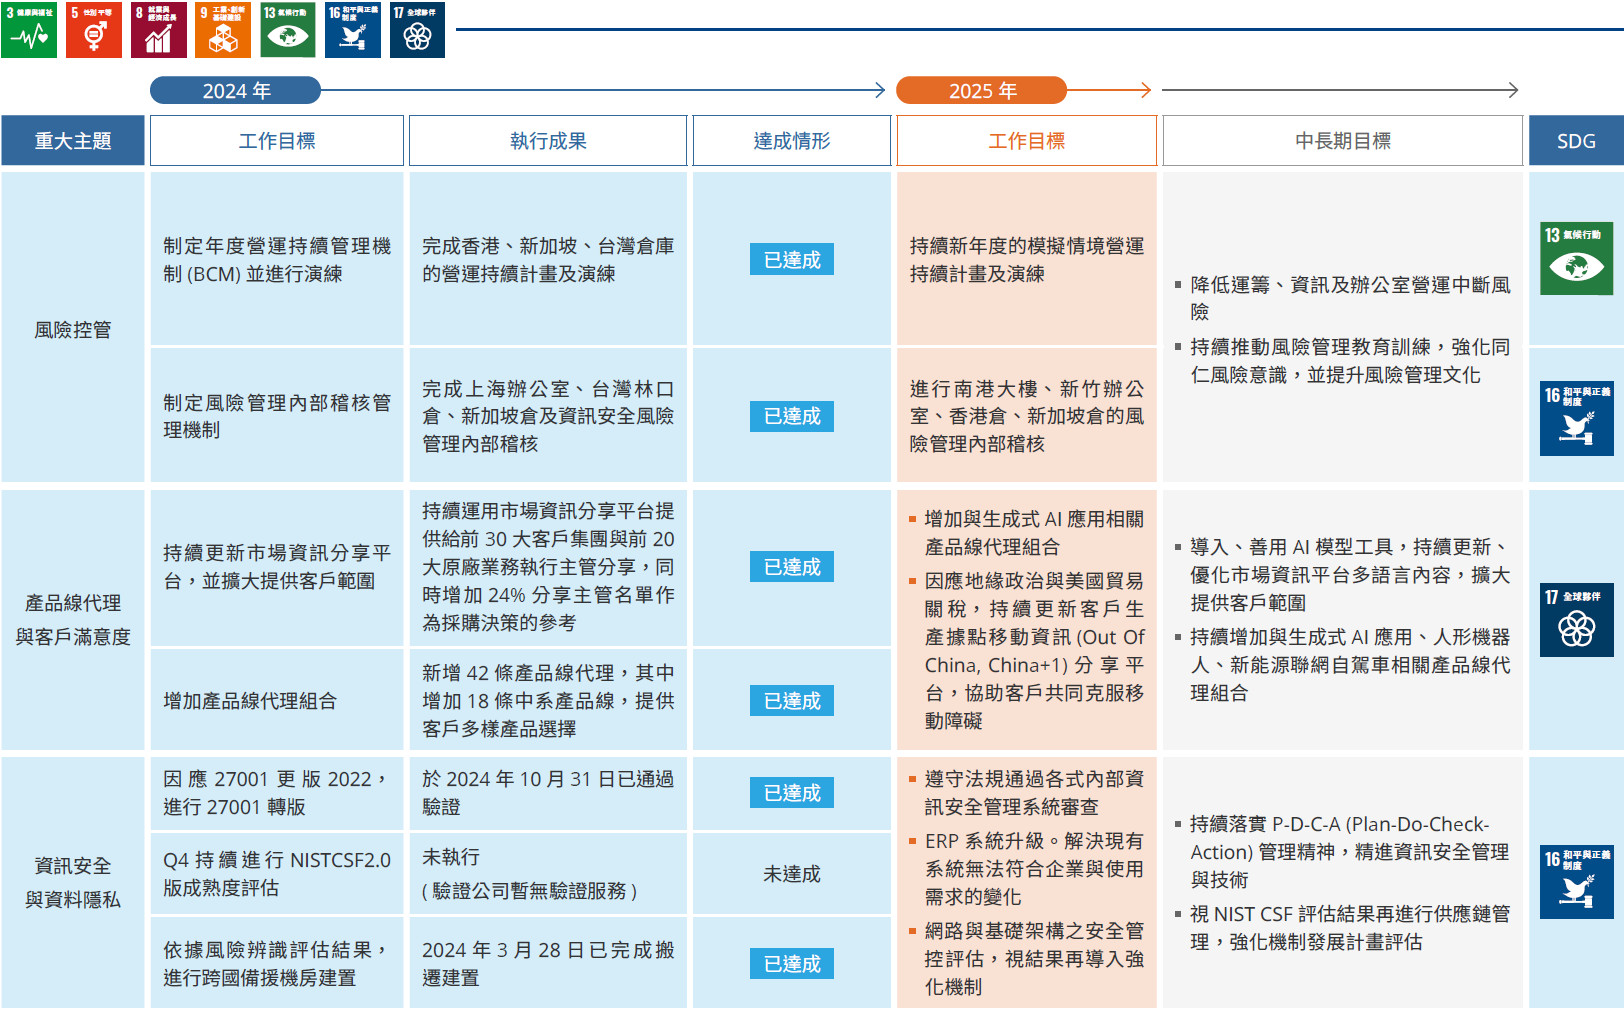Viewport: 1624px width, 1010px height.
Task: Select the 中長期目標 column header
Action: pyautogui.click(x=1342, y=141)
